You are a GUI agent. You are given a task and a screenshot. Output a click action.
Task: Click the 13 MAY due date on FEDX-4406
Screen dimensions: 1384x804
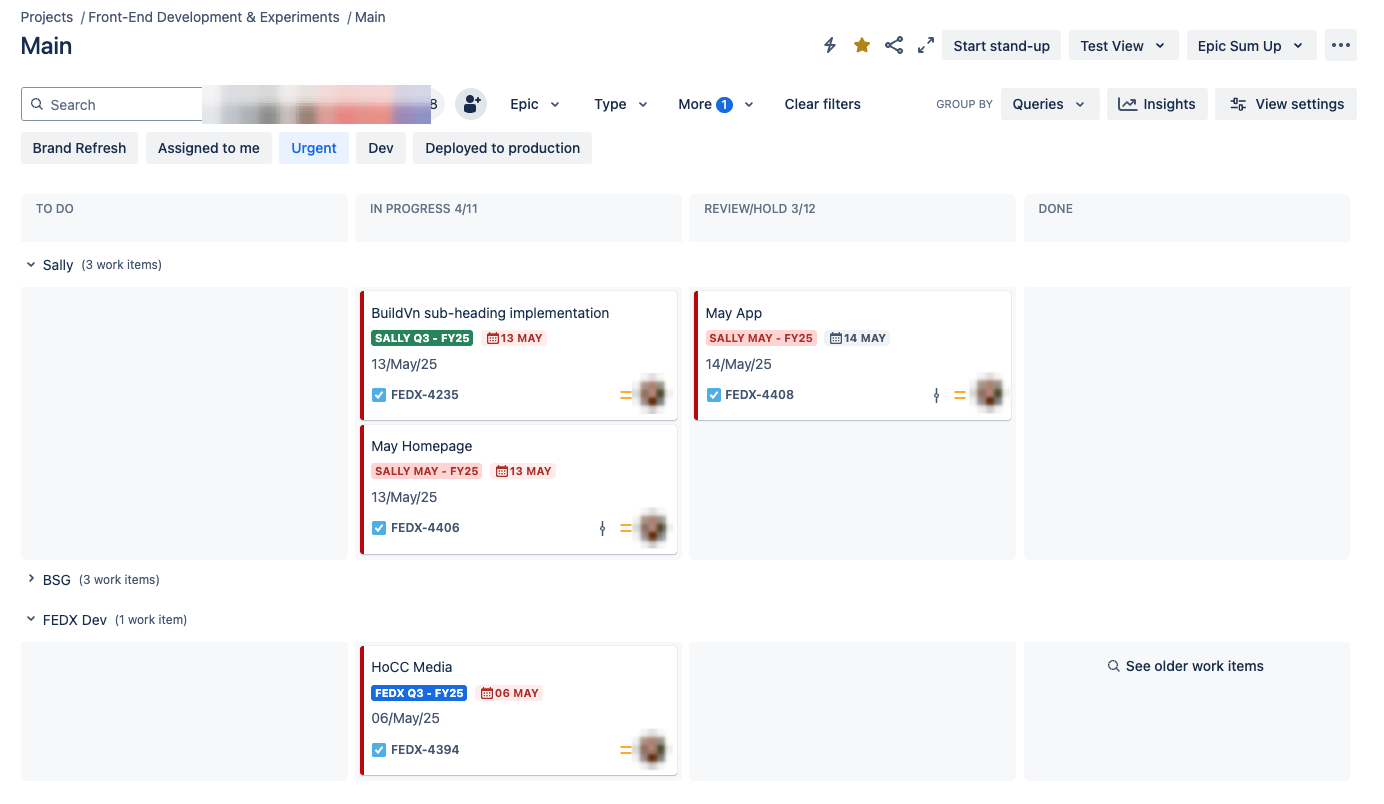click(523, 471)
